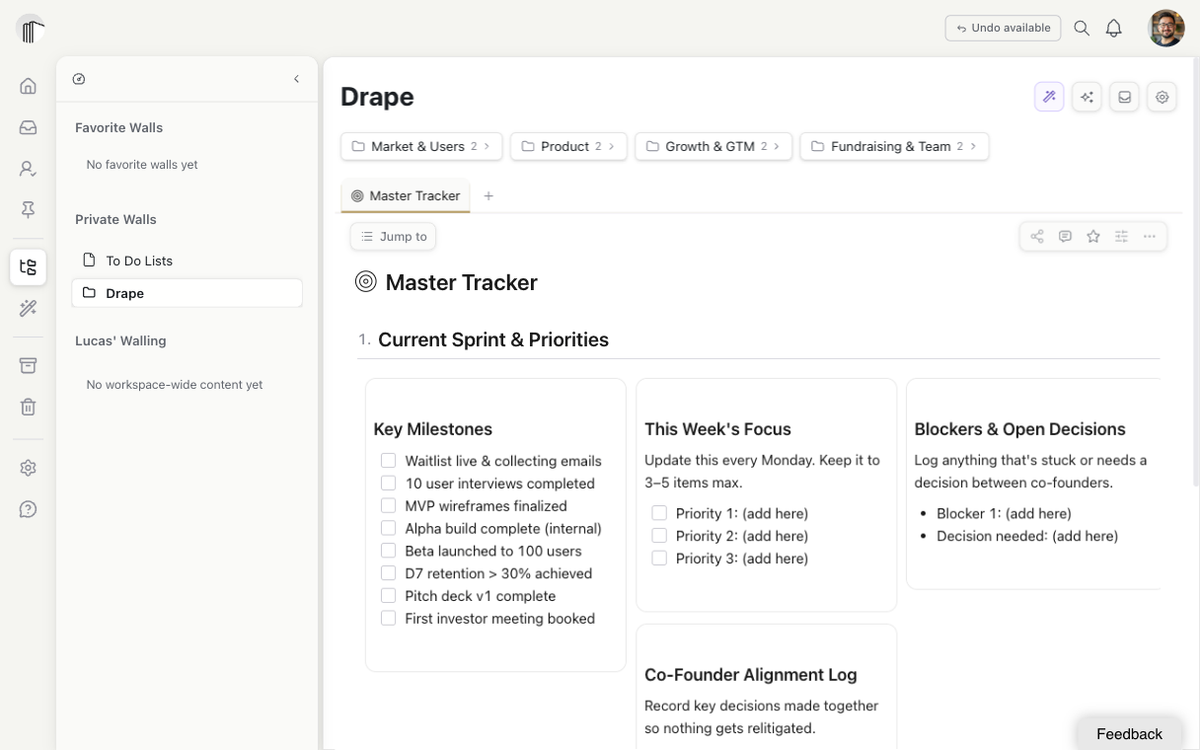Screen dimensions: 1200x750
Task: Open the Jump to menu
Action: (x=393, y=236)
